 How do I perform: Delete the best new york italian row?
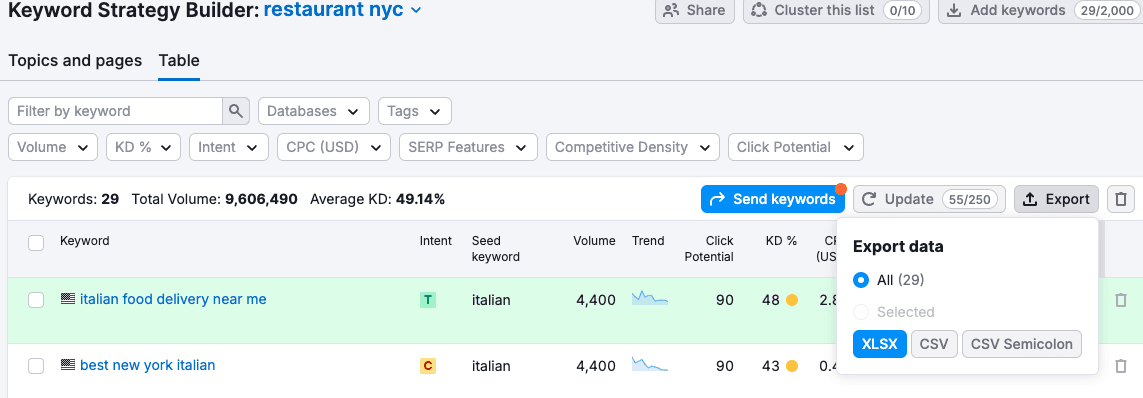coord(1121,366)
